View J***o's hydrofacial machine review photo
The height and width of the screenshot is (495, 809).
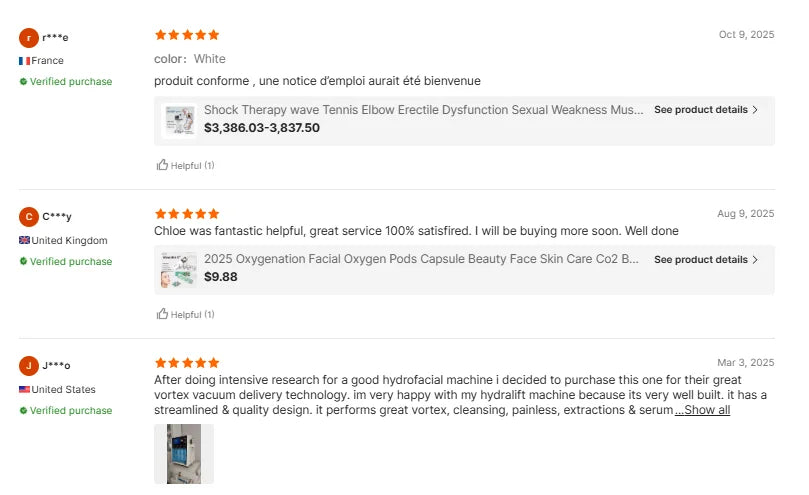click(184, 454)
